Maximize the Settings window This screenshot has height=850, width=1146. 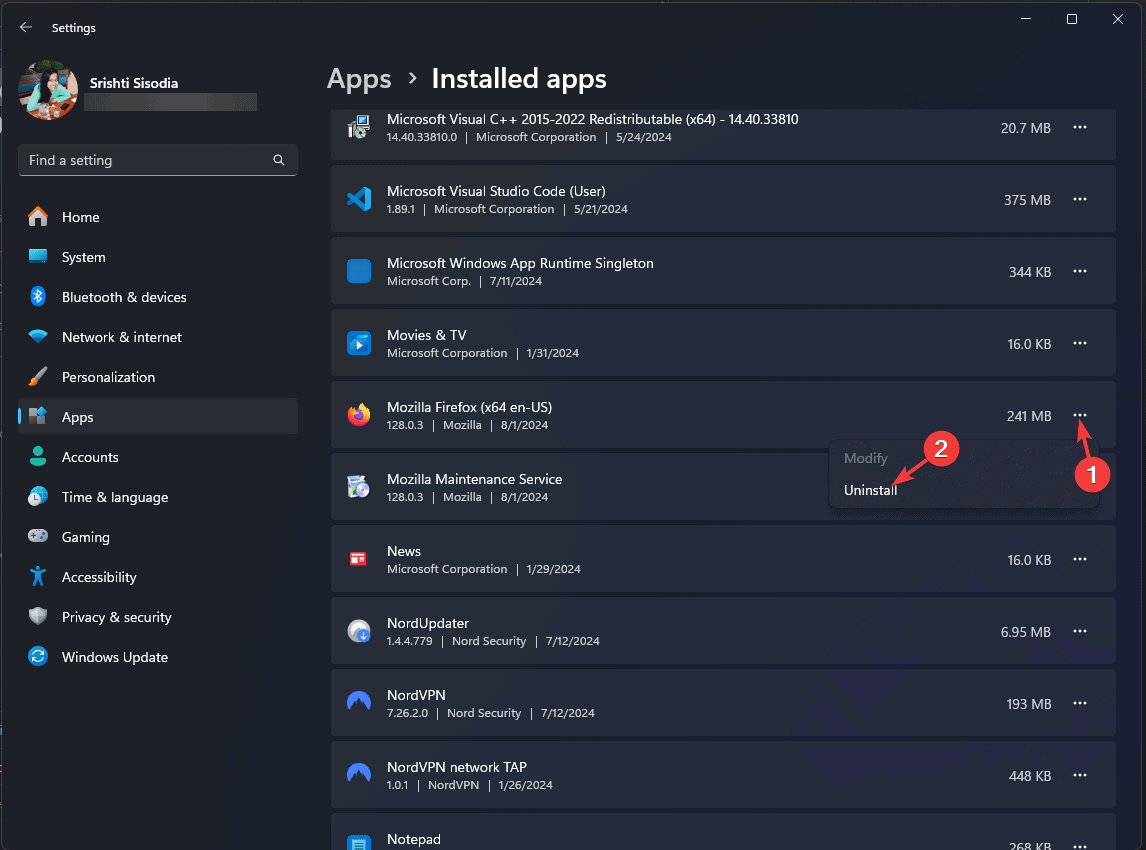[x=1072, y=19]
